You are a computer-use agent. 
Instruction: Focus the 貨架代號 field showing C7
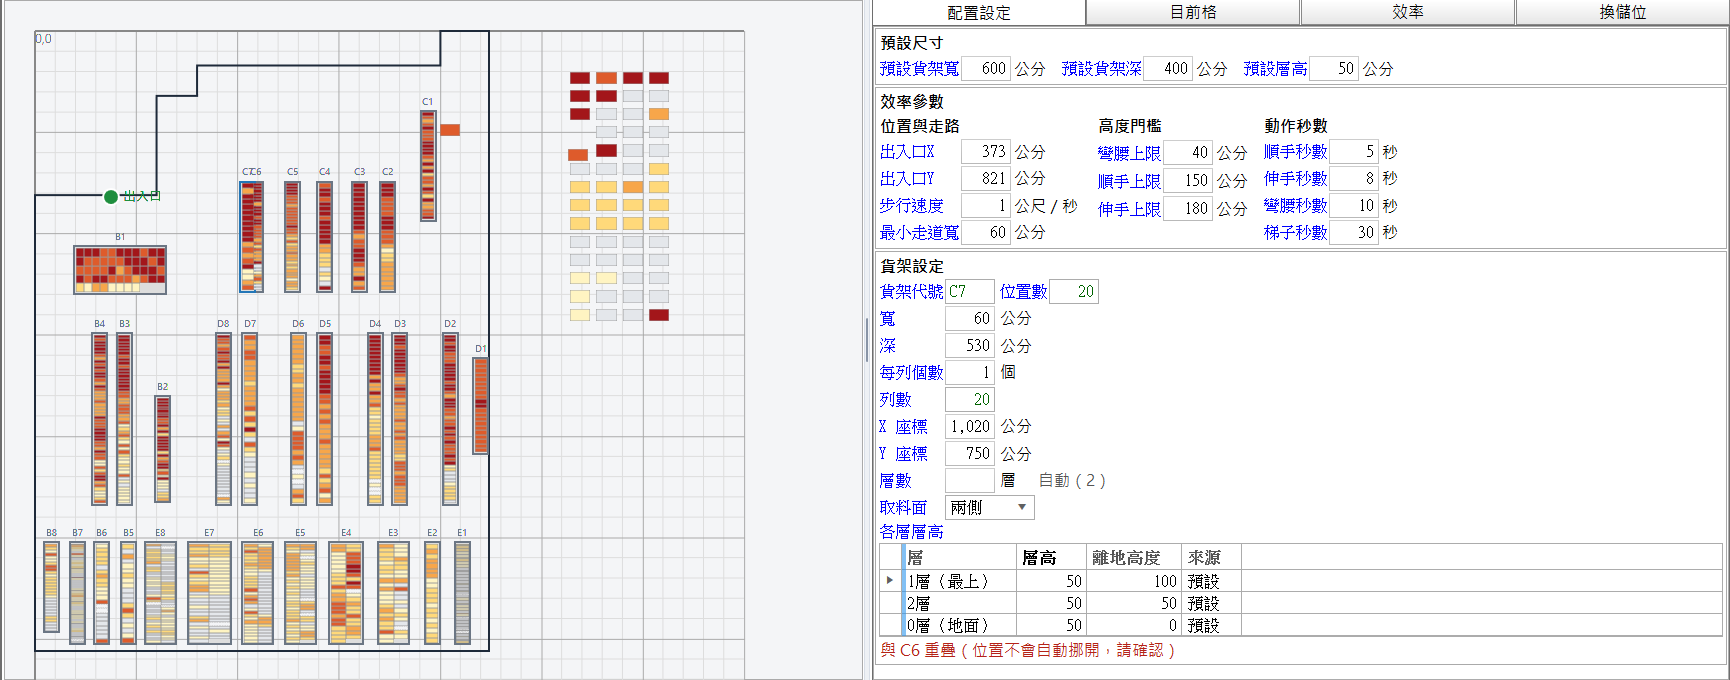click(969, 291)
